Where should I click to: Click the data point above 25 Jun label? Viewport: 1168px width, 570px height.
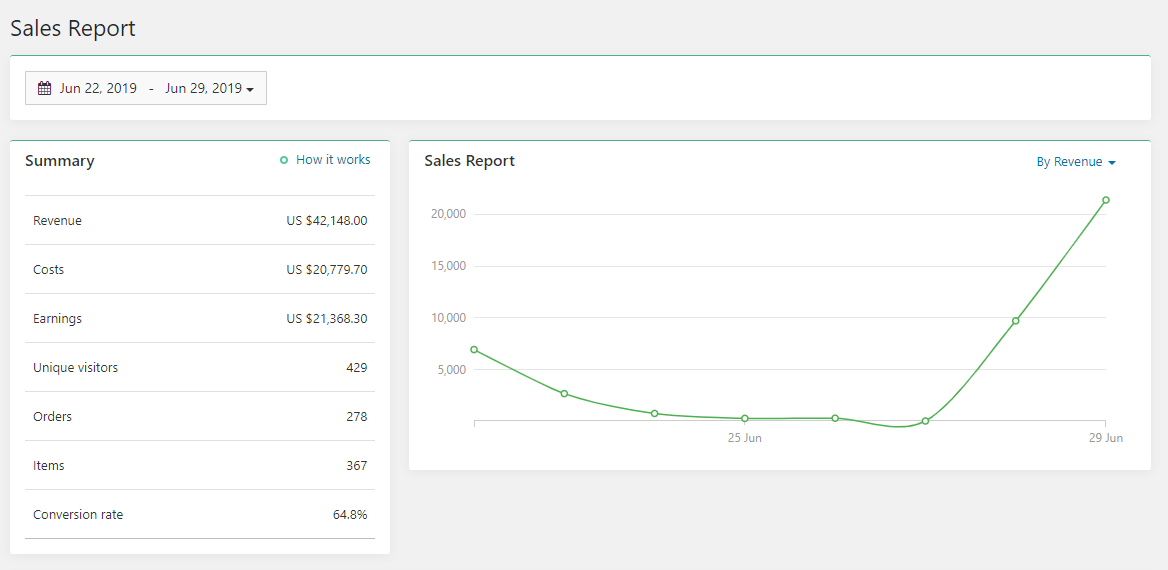745,418
